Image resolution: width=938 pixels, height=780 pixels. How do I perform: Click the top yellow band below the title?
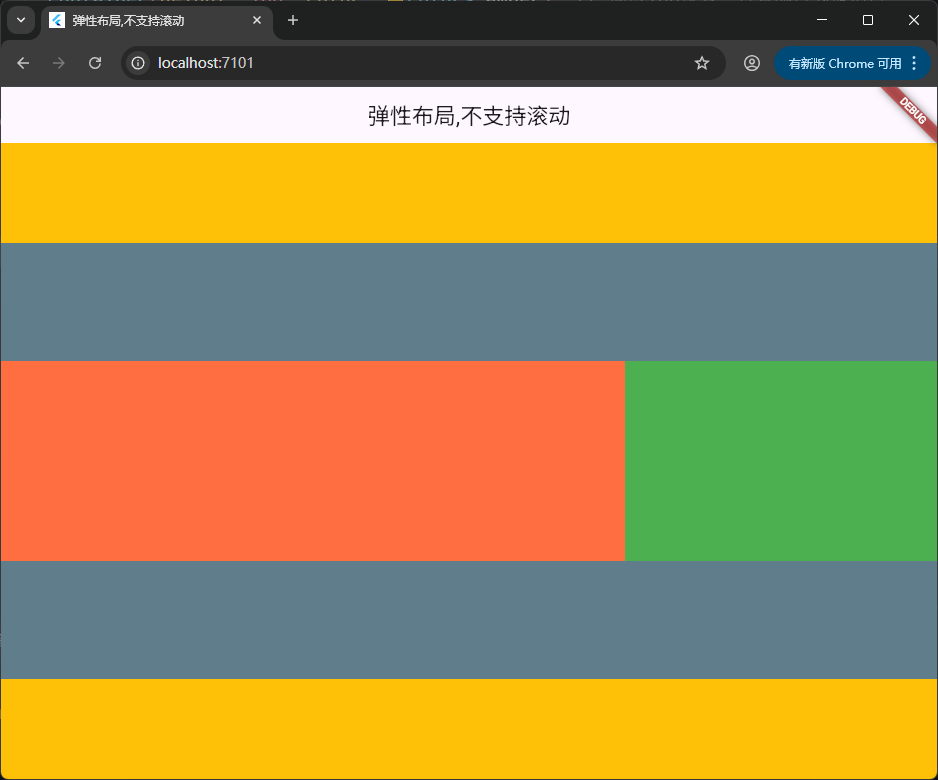tap(468, 193)
